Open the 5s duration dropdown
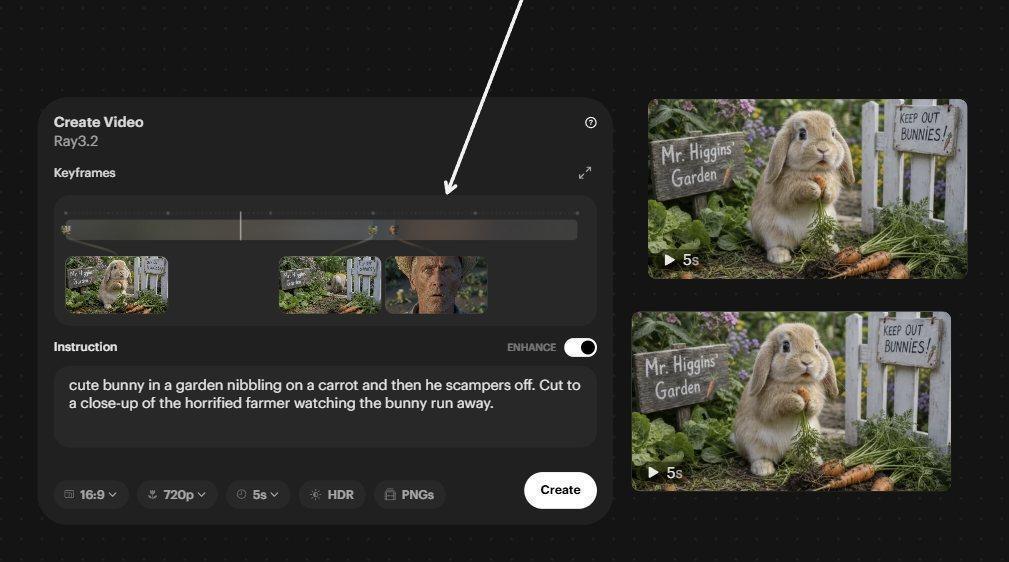The width and height of the screenshot is (1009, 562). tap(257, 494)
